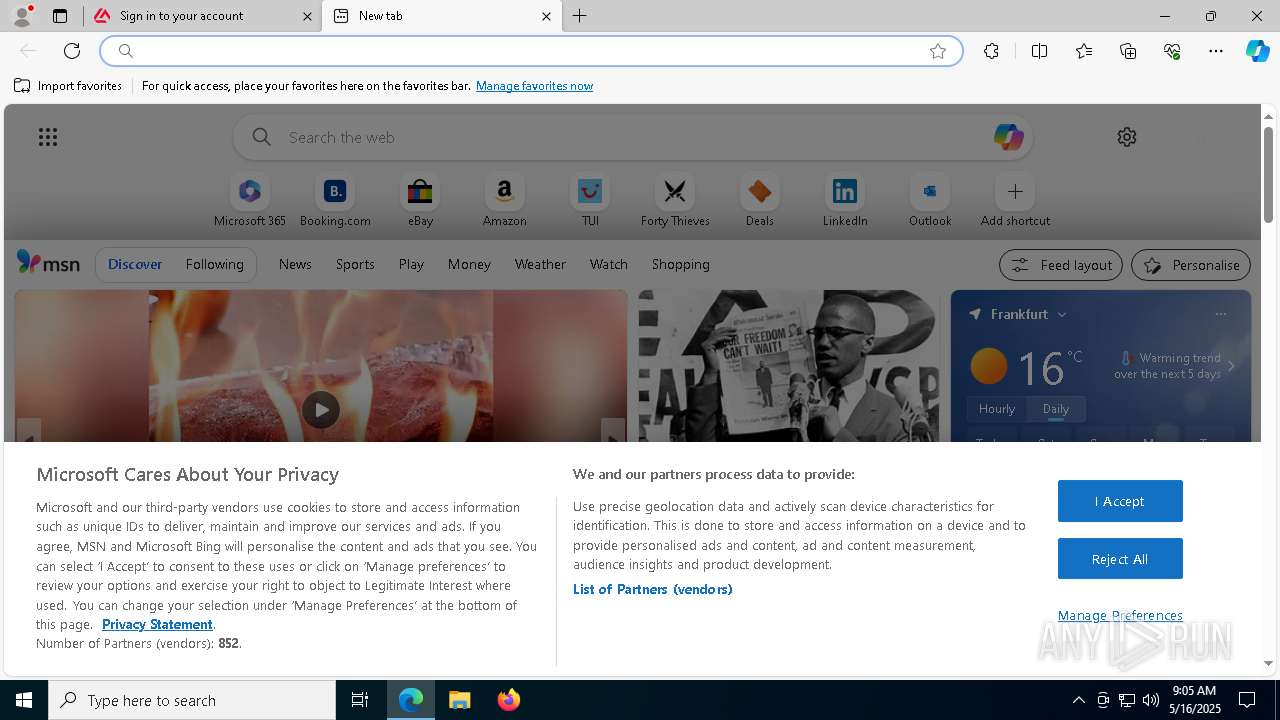Open Amazon shortcut

pyautogui.click(x=504, y=201)
